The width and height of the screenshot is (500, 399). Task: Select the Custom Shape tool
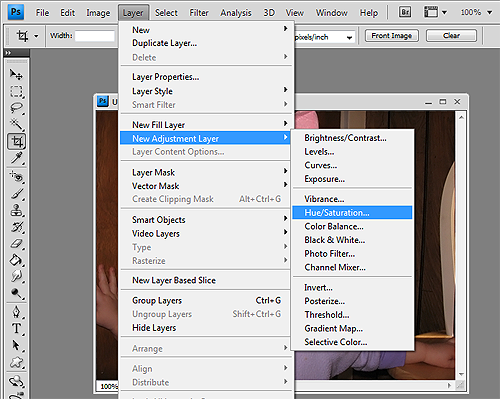[x=16, y=362]
